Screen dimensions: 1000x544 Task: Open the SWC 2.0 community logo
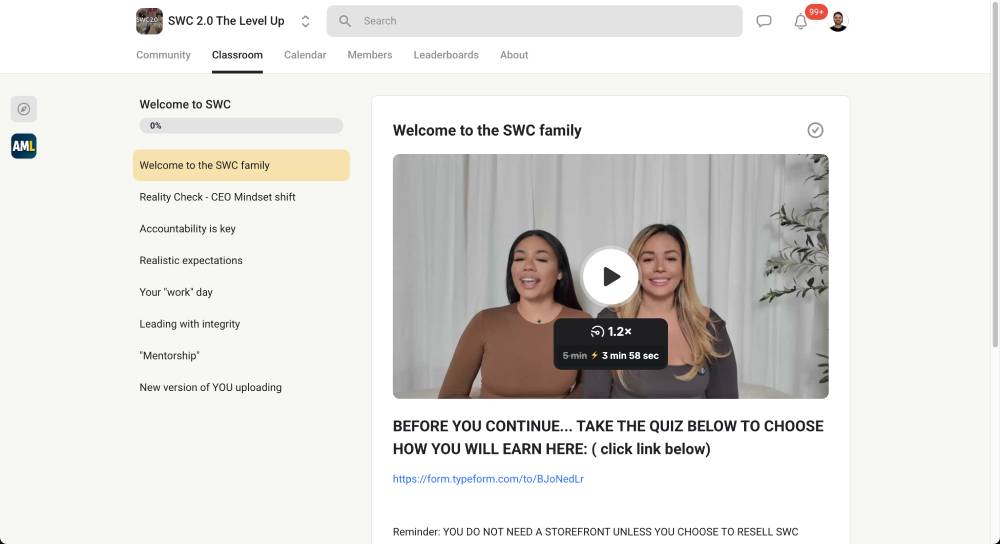149,21
